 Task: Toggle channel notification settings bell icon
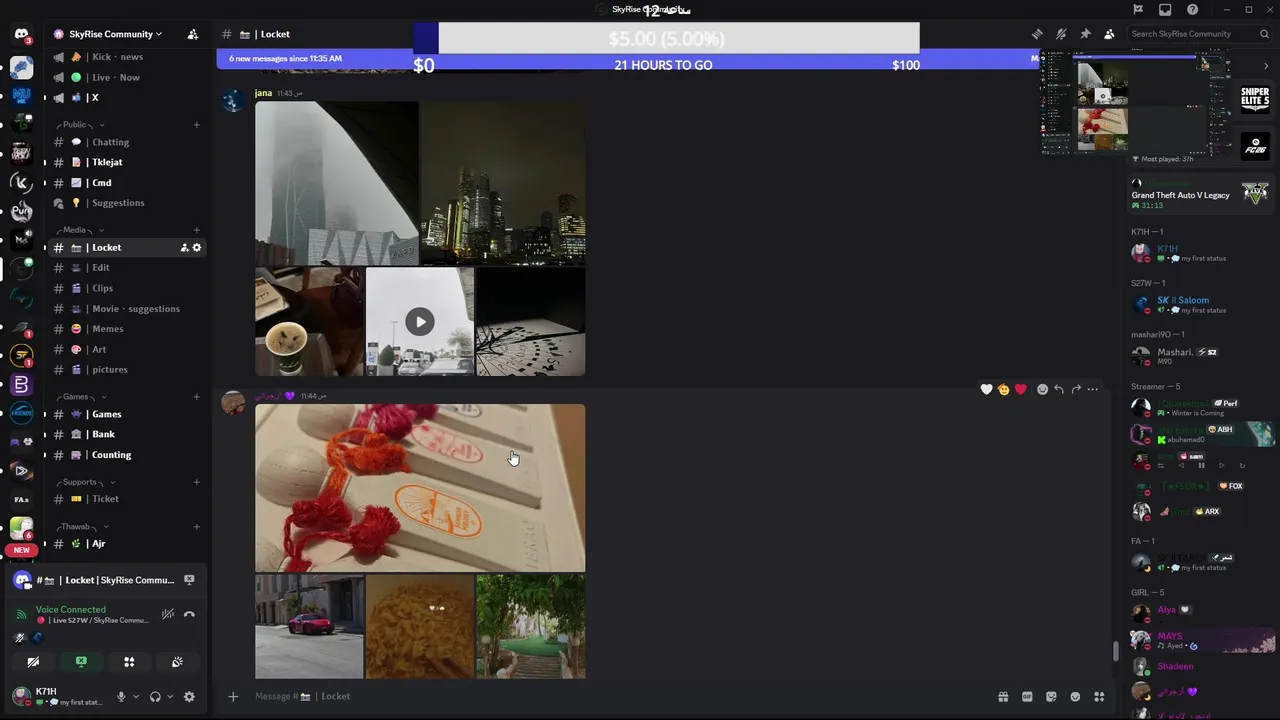pos(1061,34)
